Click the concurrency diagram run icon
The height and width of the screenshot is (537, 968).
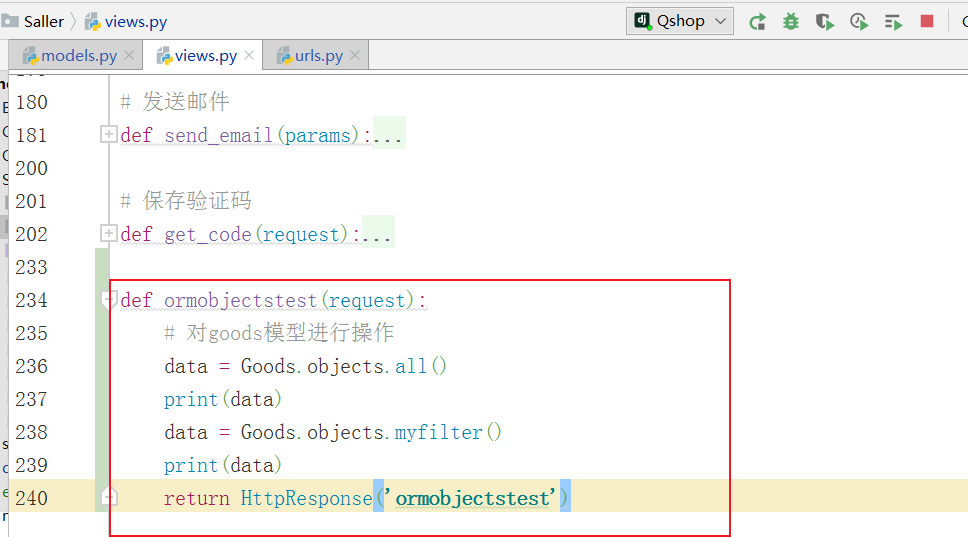click(893, 22)
